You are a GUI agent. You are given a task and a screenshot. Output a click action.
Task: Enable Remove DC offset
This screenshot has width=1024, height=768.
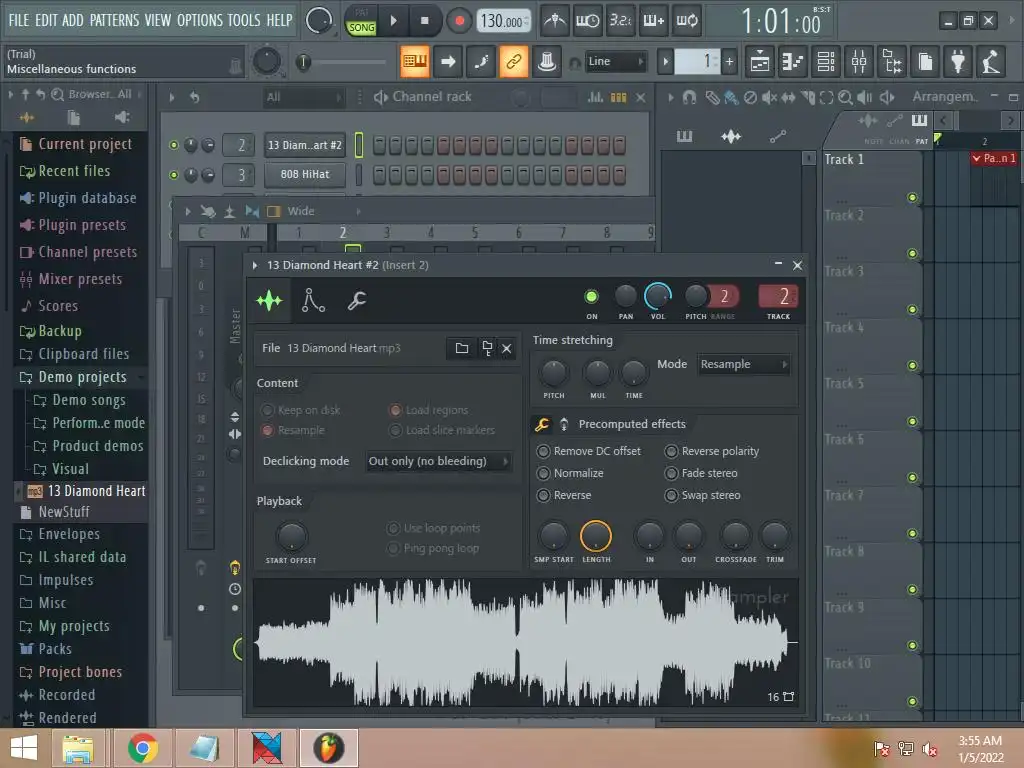click(543, 451)
